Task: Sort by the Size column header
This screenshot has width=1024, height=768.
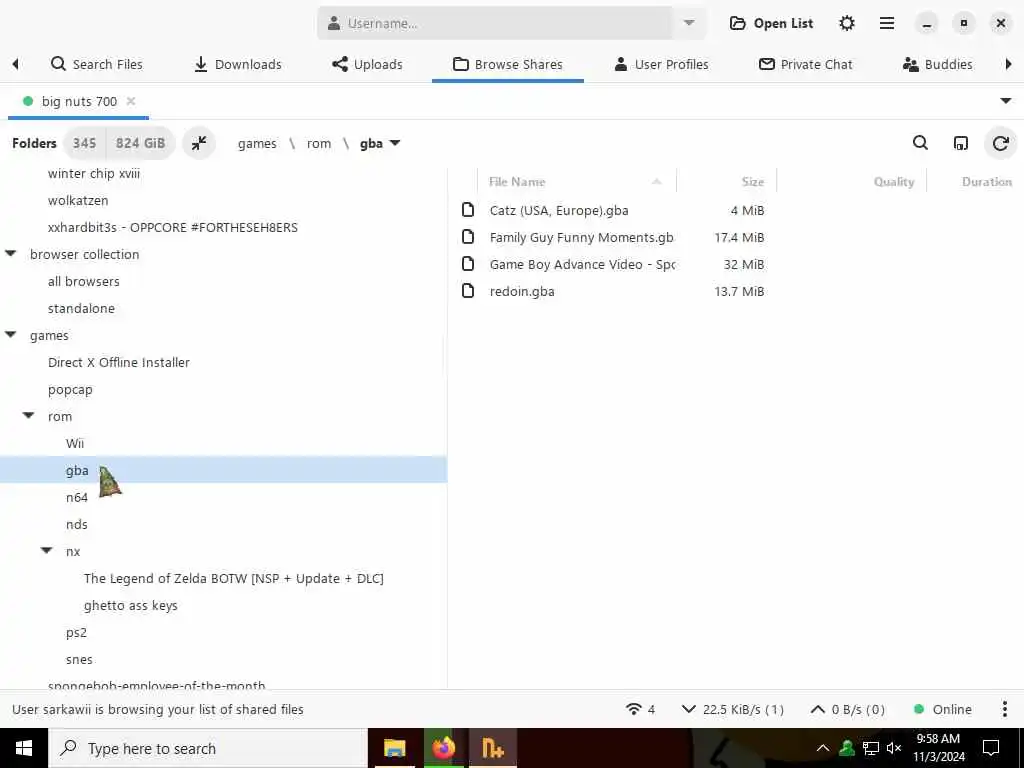Action: coord(726,182)
